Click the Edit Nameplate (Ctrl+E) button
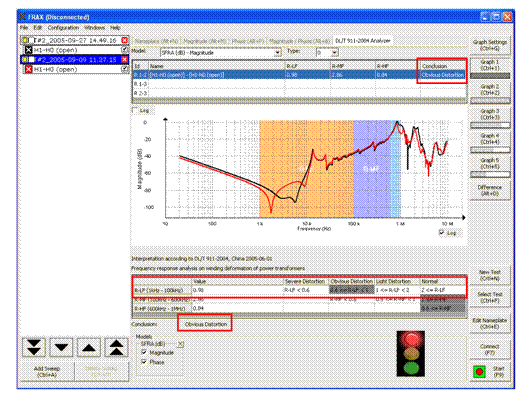This screenshot has height=397, width=529. pos(490,323)
